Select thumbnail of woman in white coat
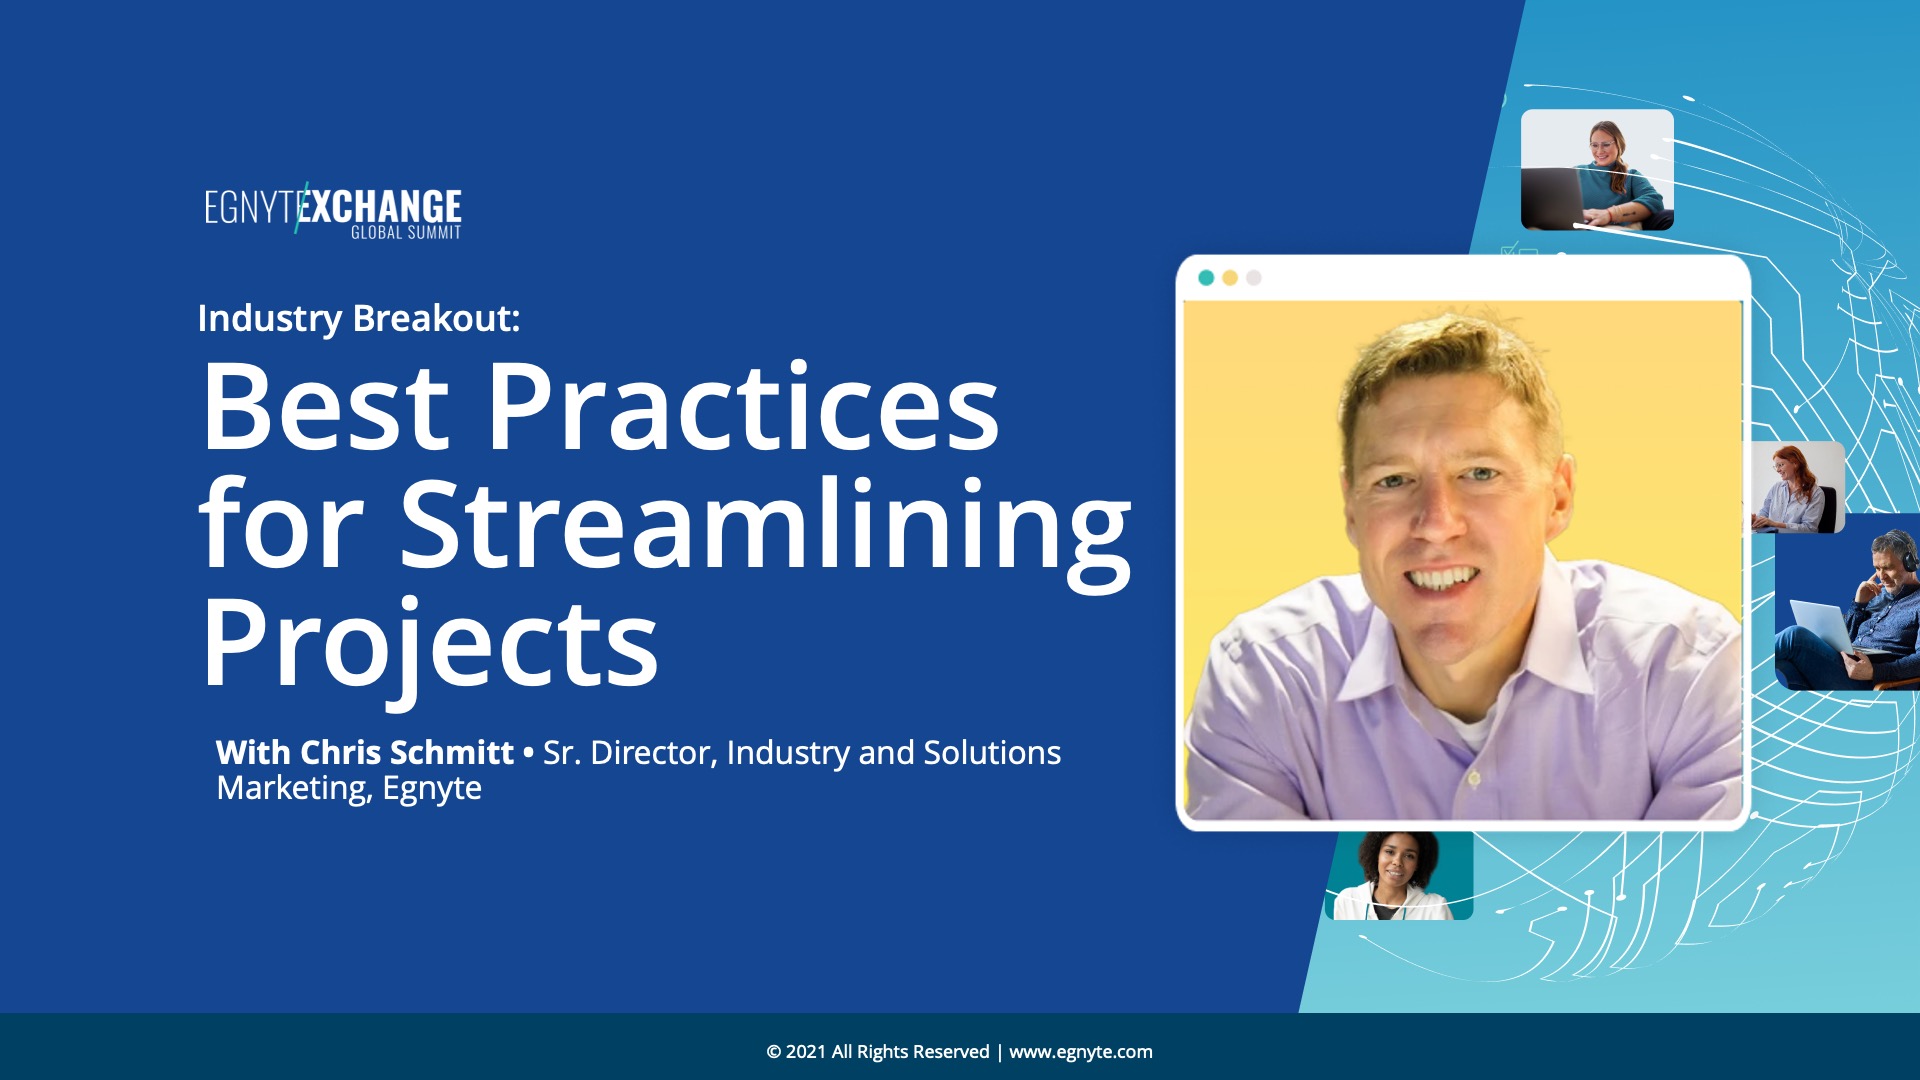This screenshot has width=1920, height=1080. pos(1399,876)
